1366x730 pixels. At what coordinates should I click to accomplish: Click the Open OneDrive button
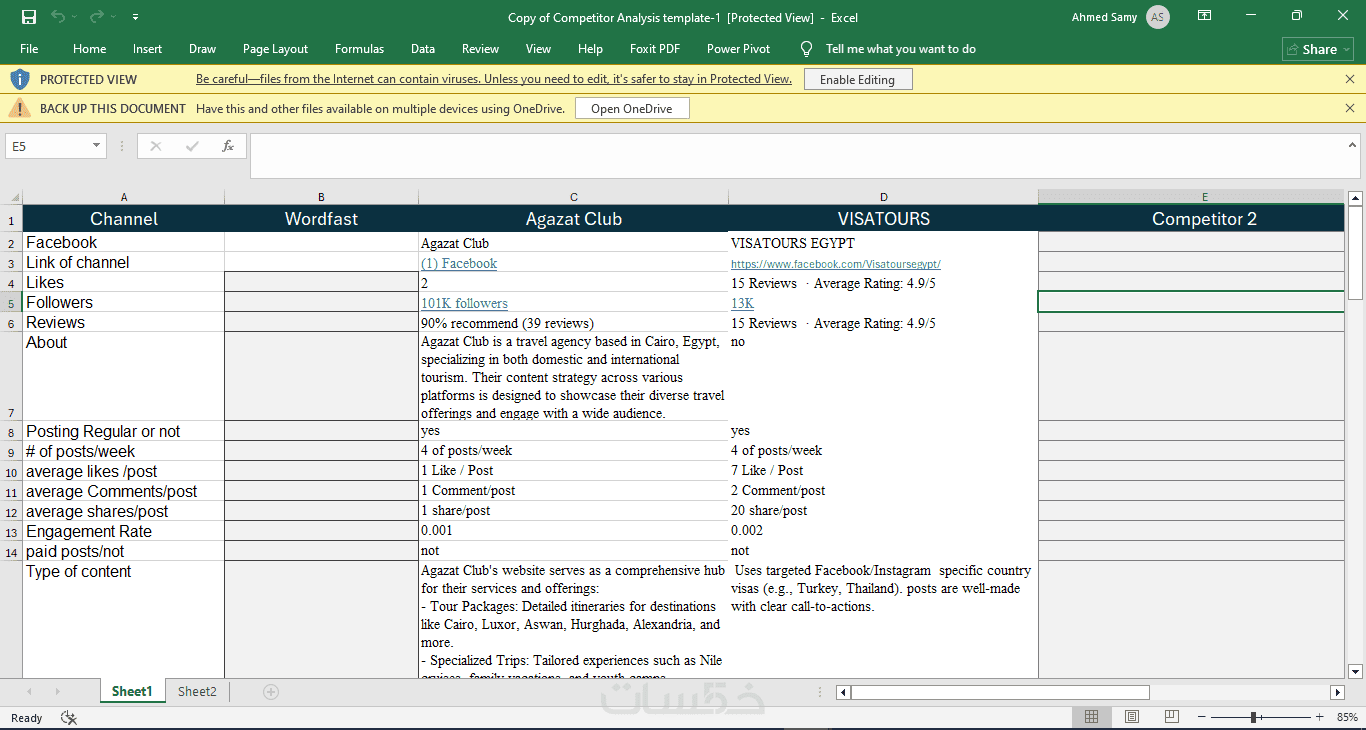tap(631, 109)
